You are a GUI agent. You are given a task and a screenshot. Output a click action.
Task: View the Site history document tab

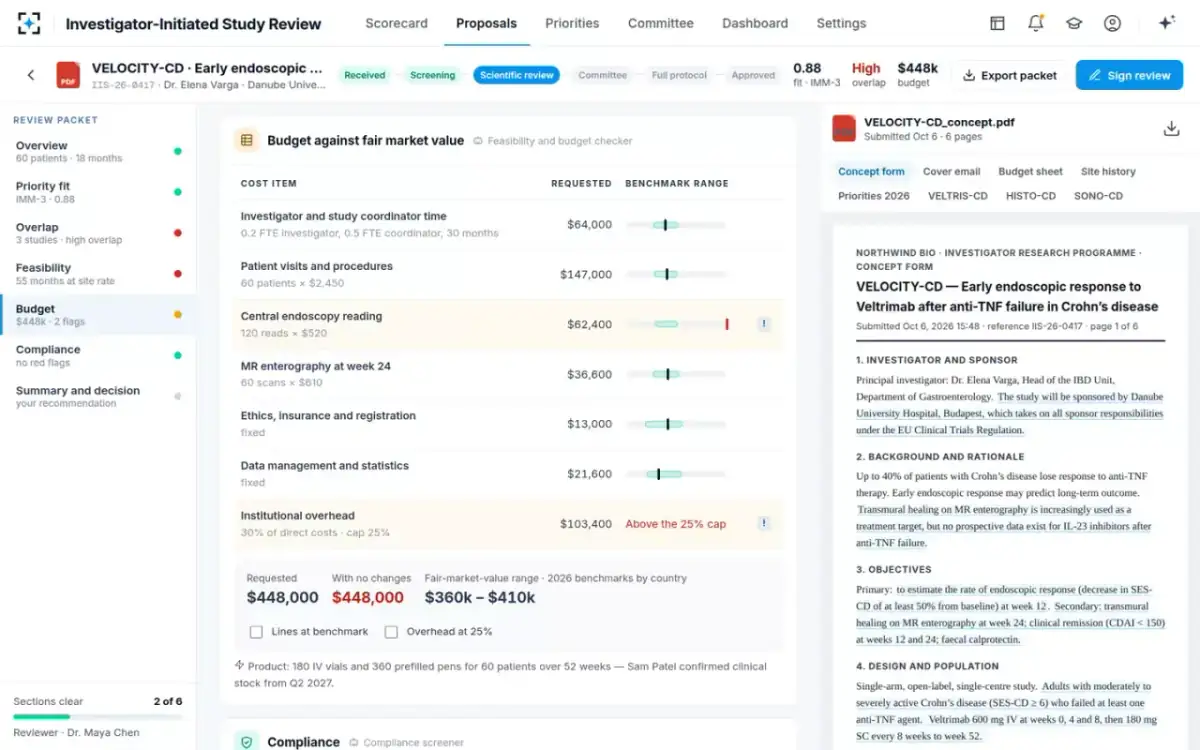pos(1108,172)
